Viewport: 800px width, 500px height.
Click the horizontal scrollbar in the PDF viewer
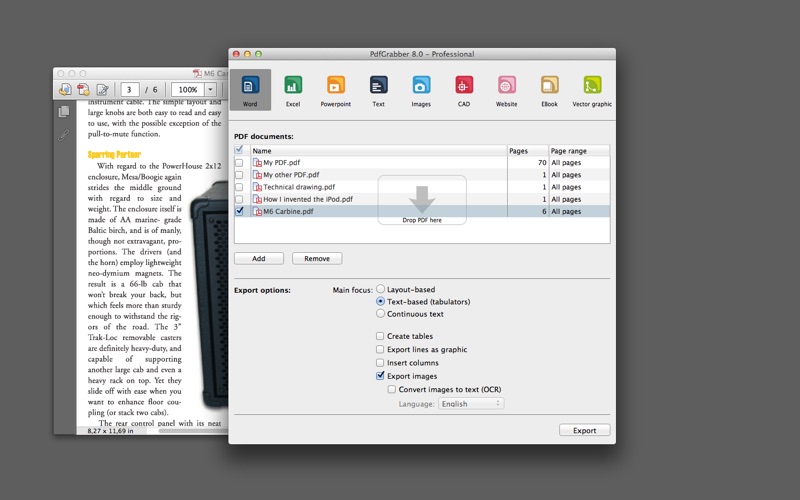point(193,431)
